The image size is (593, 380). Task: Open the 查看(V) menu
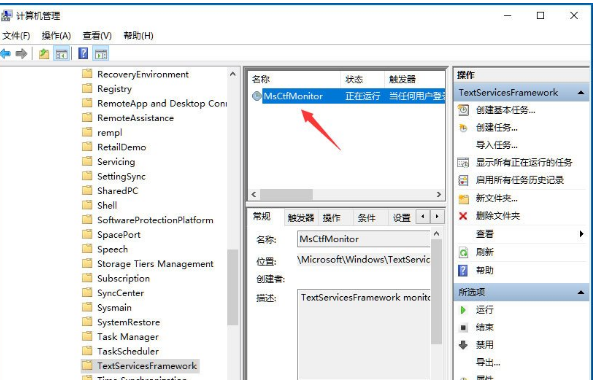click(97, 36)
